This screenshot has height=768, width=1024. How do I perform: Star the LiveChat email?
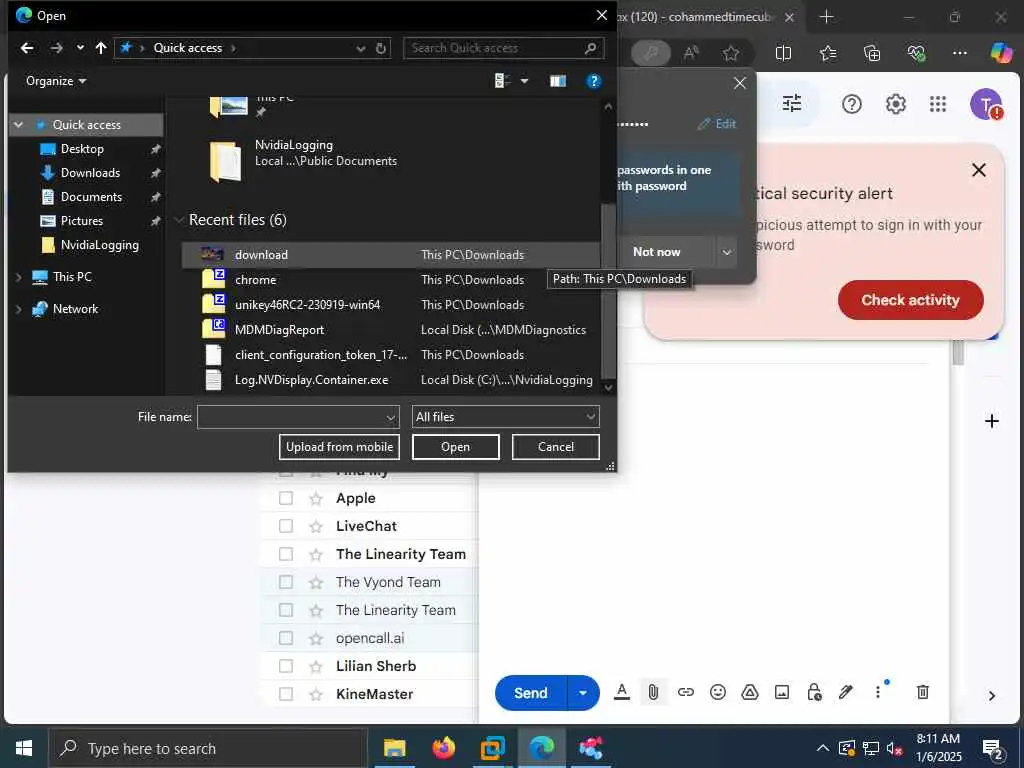316,526
